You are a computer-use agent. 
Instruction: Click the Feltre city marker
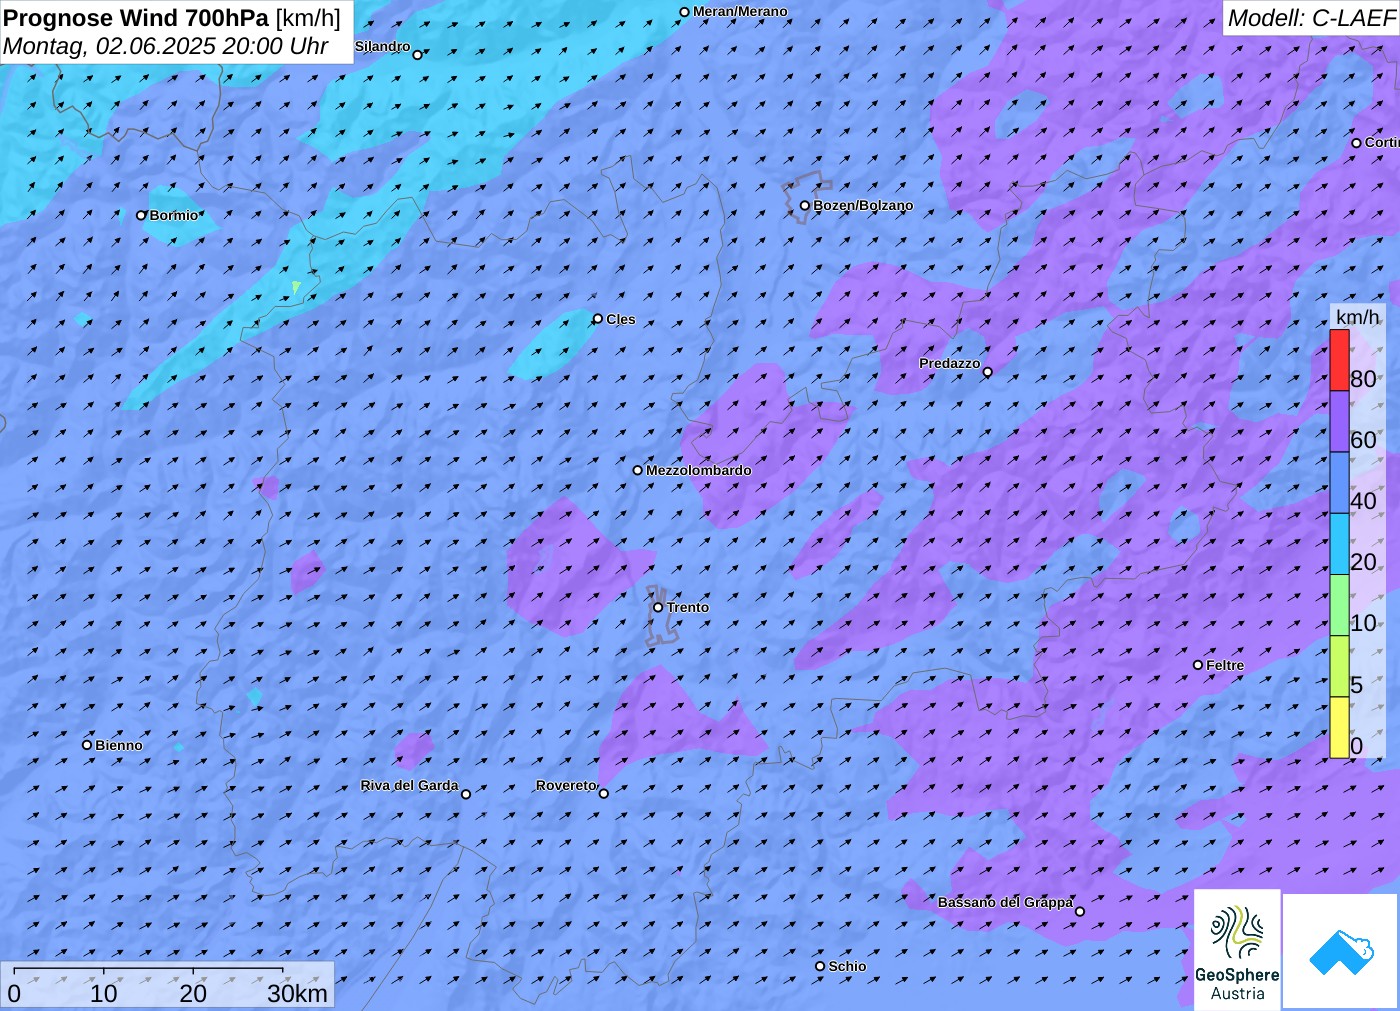pos(1198,665)
